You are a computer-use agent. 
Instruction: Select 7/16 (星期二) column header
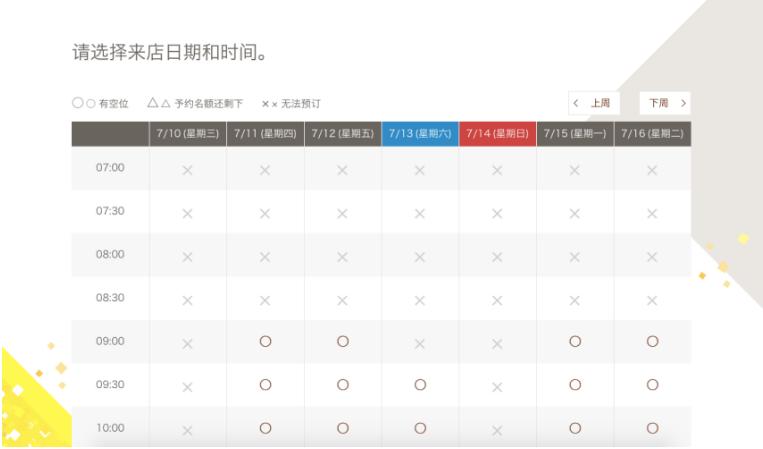tap(653, 134)
